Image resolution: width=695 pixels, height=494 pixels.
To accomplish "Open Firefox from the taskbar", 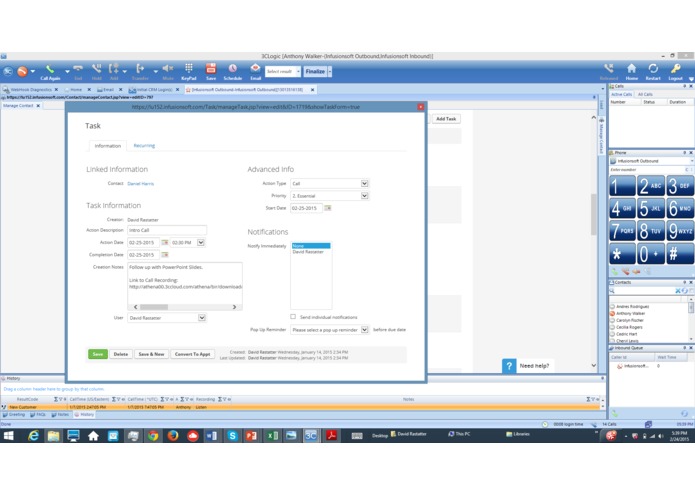I will pyautogui.click(x=173, y=436).
